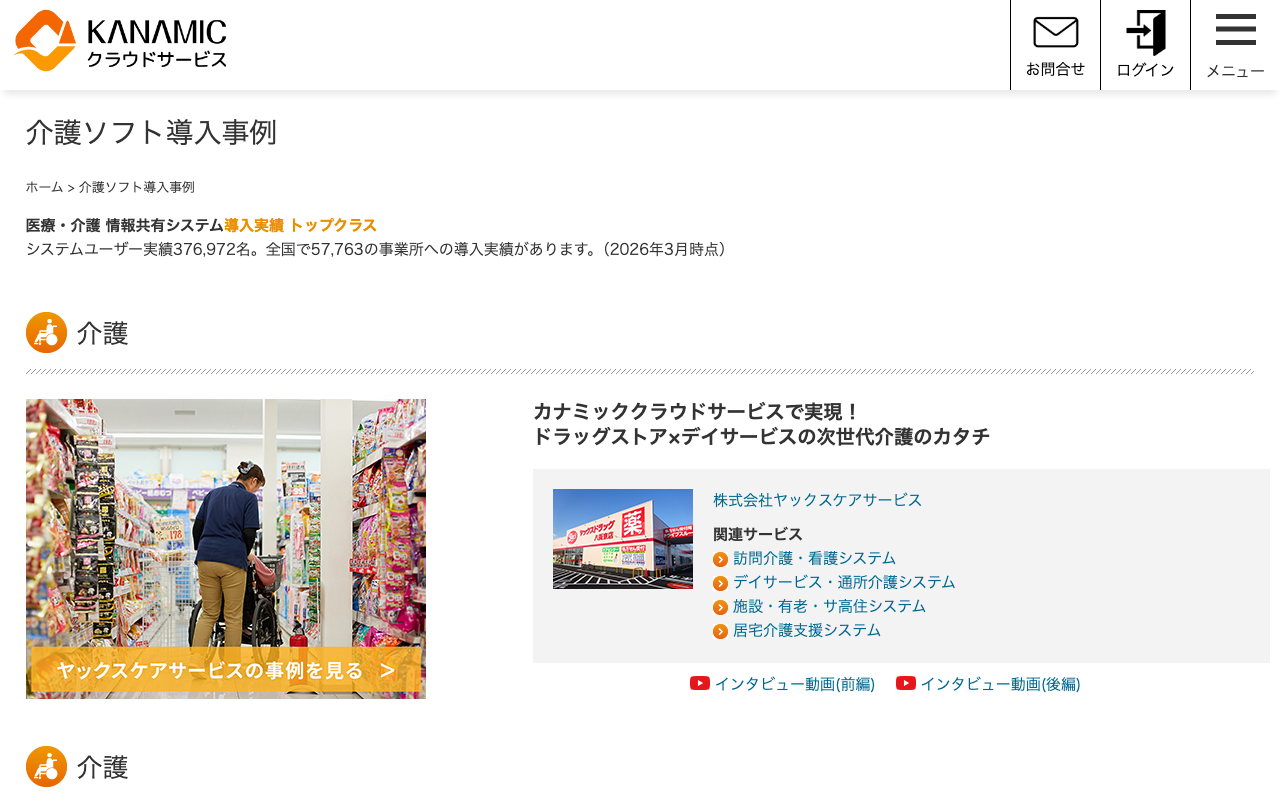
Task: Click the arrow bullet beside 居宅介護支援システム
Action: click(720, 631)
